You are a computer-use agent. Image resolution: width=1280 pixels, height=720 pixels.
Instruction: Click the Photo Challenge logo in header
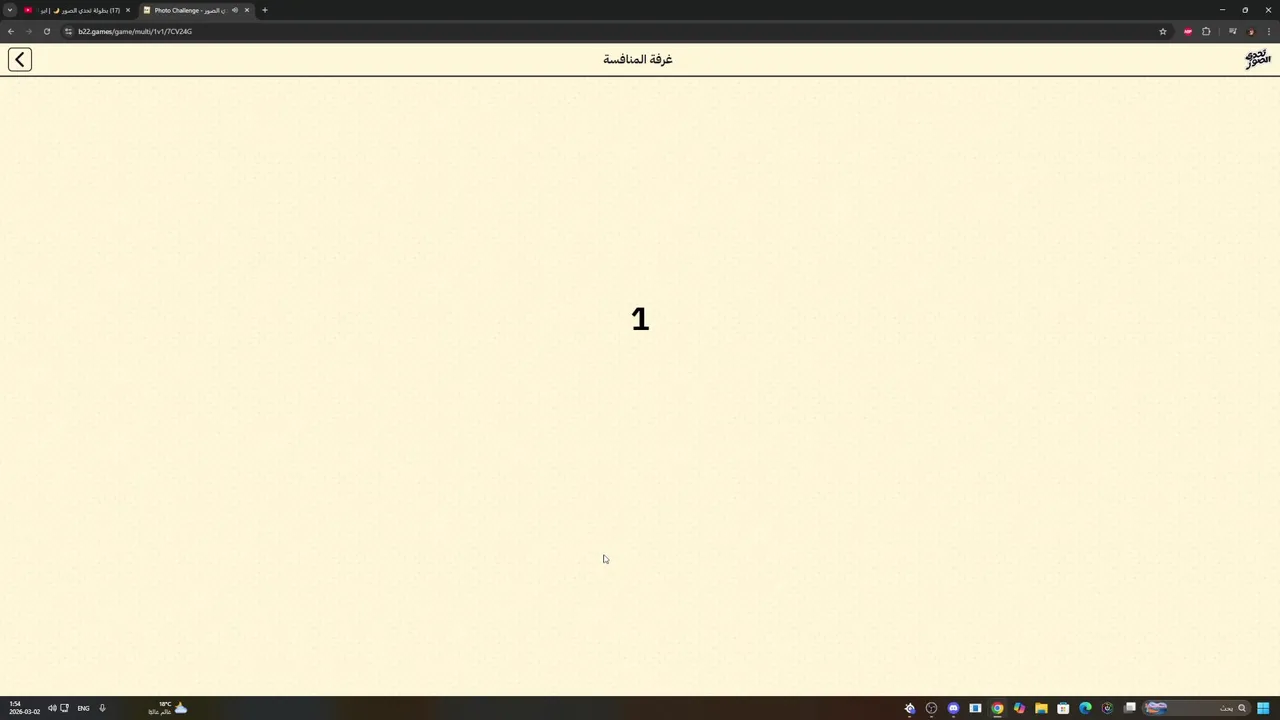pyautogui.click(x=1257, y=60)
